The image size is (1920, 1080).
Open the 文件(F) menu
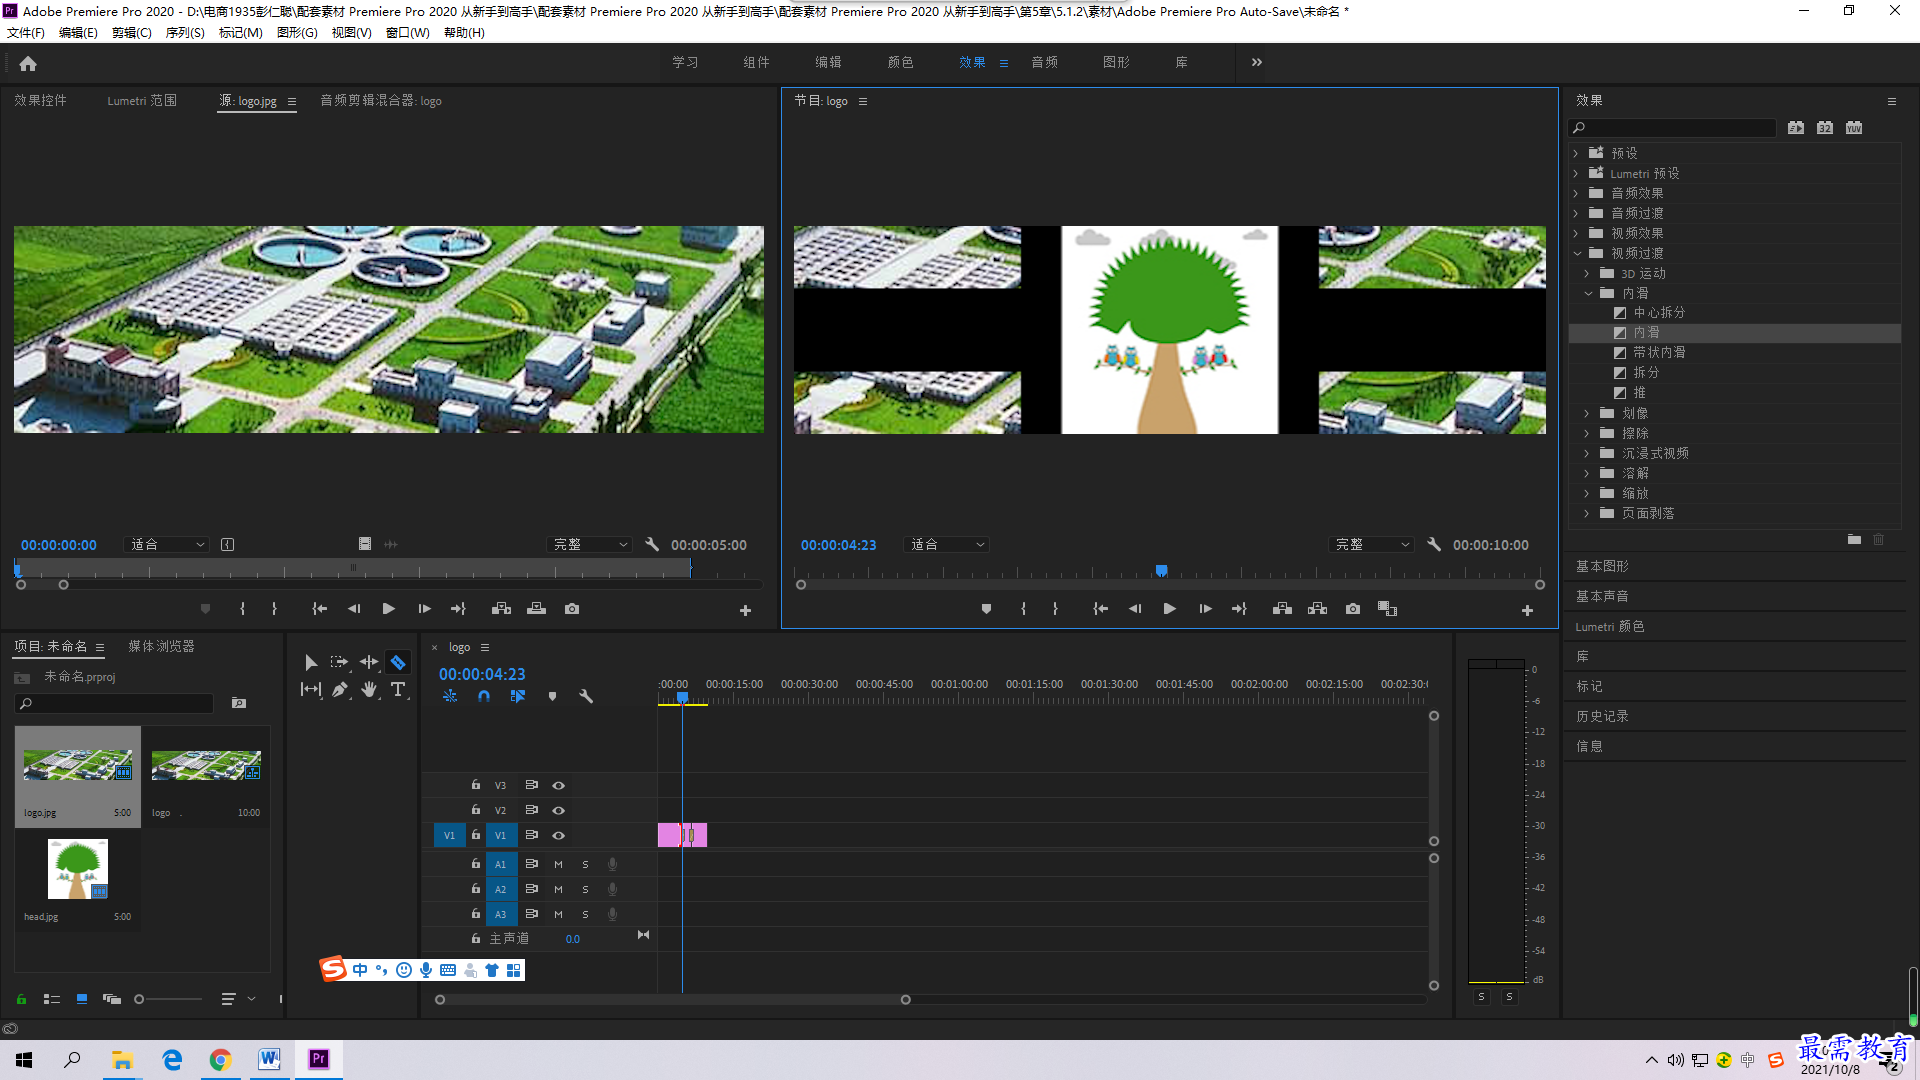point(26,32)
